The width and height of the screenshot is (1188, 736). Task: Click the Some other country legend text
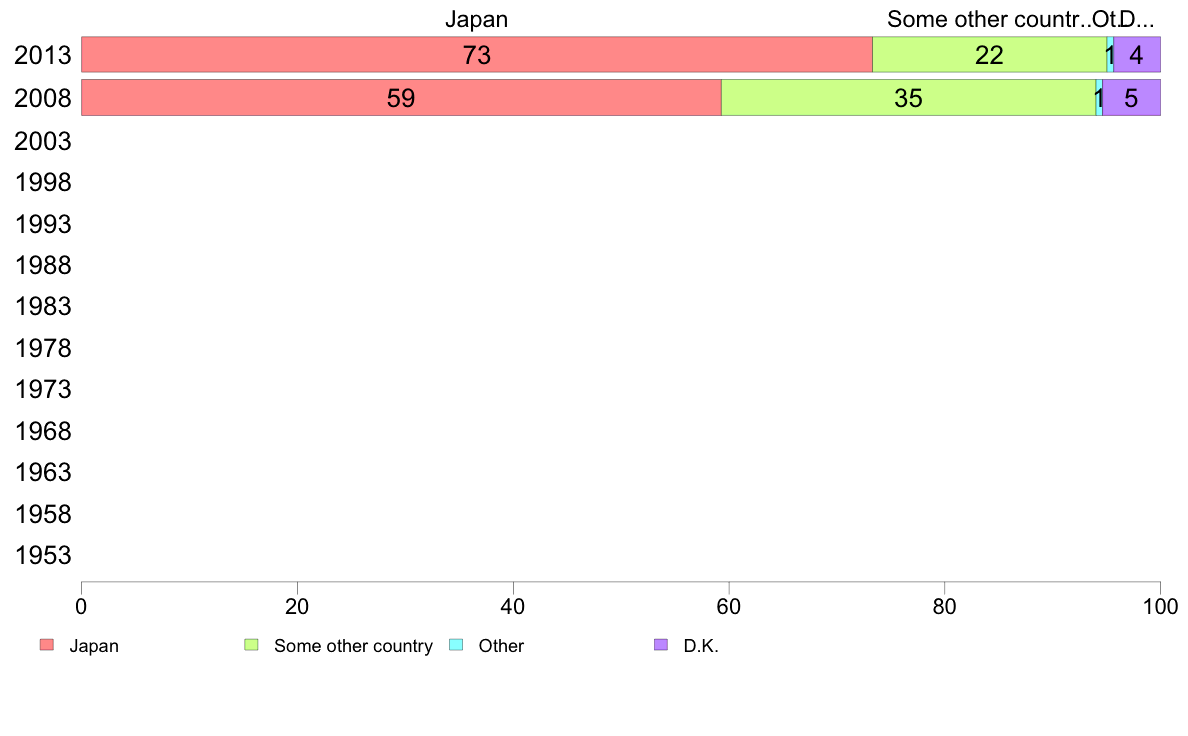click(353, 646)
